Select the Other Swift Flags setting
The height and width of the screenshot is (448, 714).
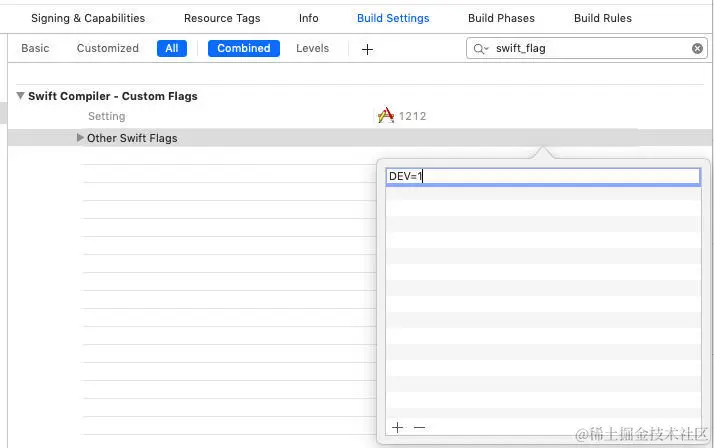coord(132,138)
